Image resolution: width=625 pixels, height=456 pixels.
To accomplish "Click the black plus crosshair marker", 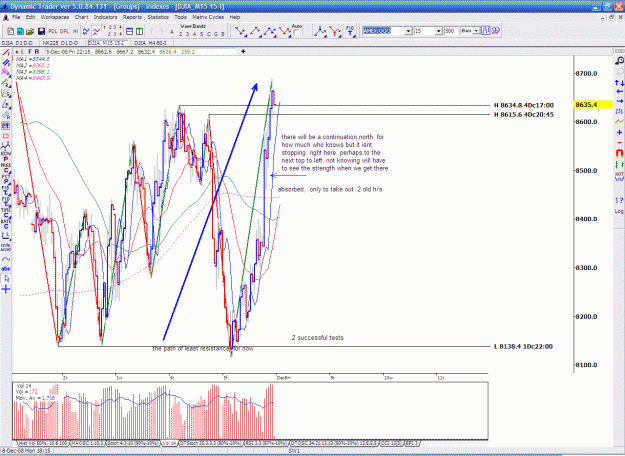I will tap(243, 51).
